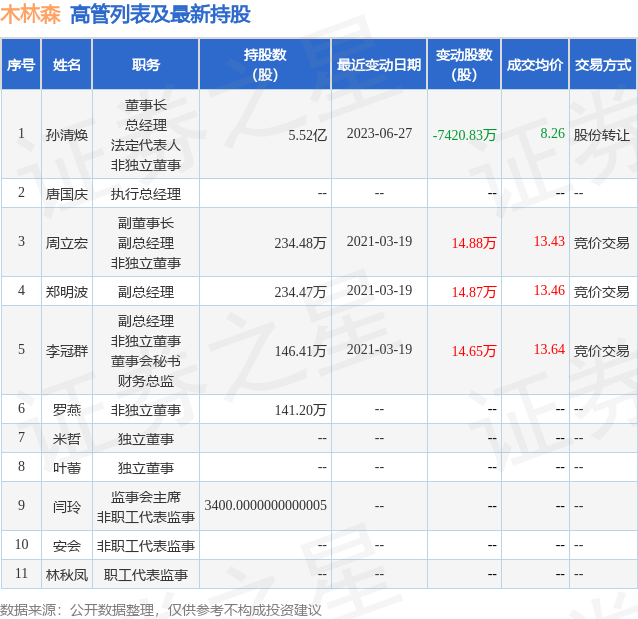Click 副董事长 position text

point(146,223)
